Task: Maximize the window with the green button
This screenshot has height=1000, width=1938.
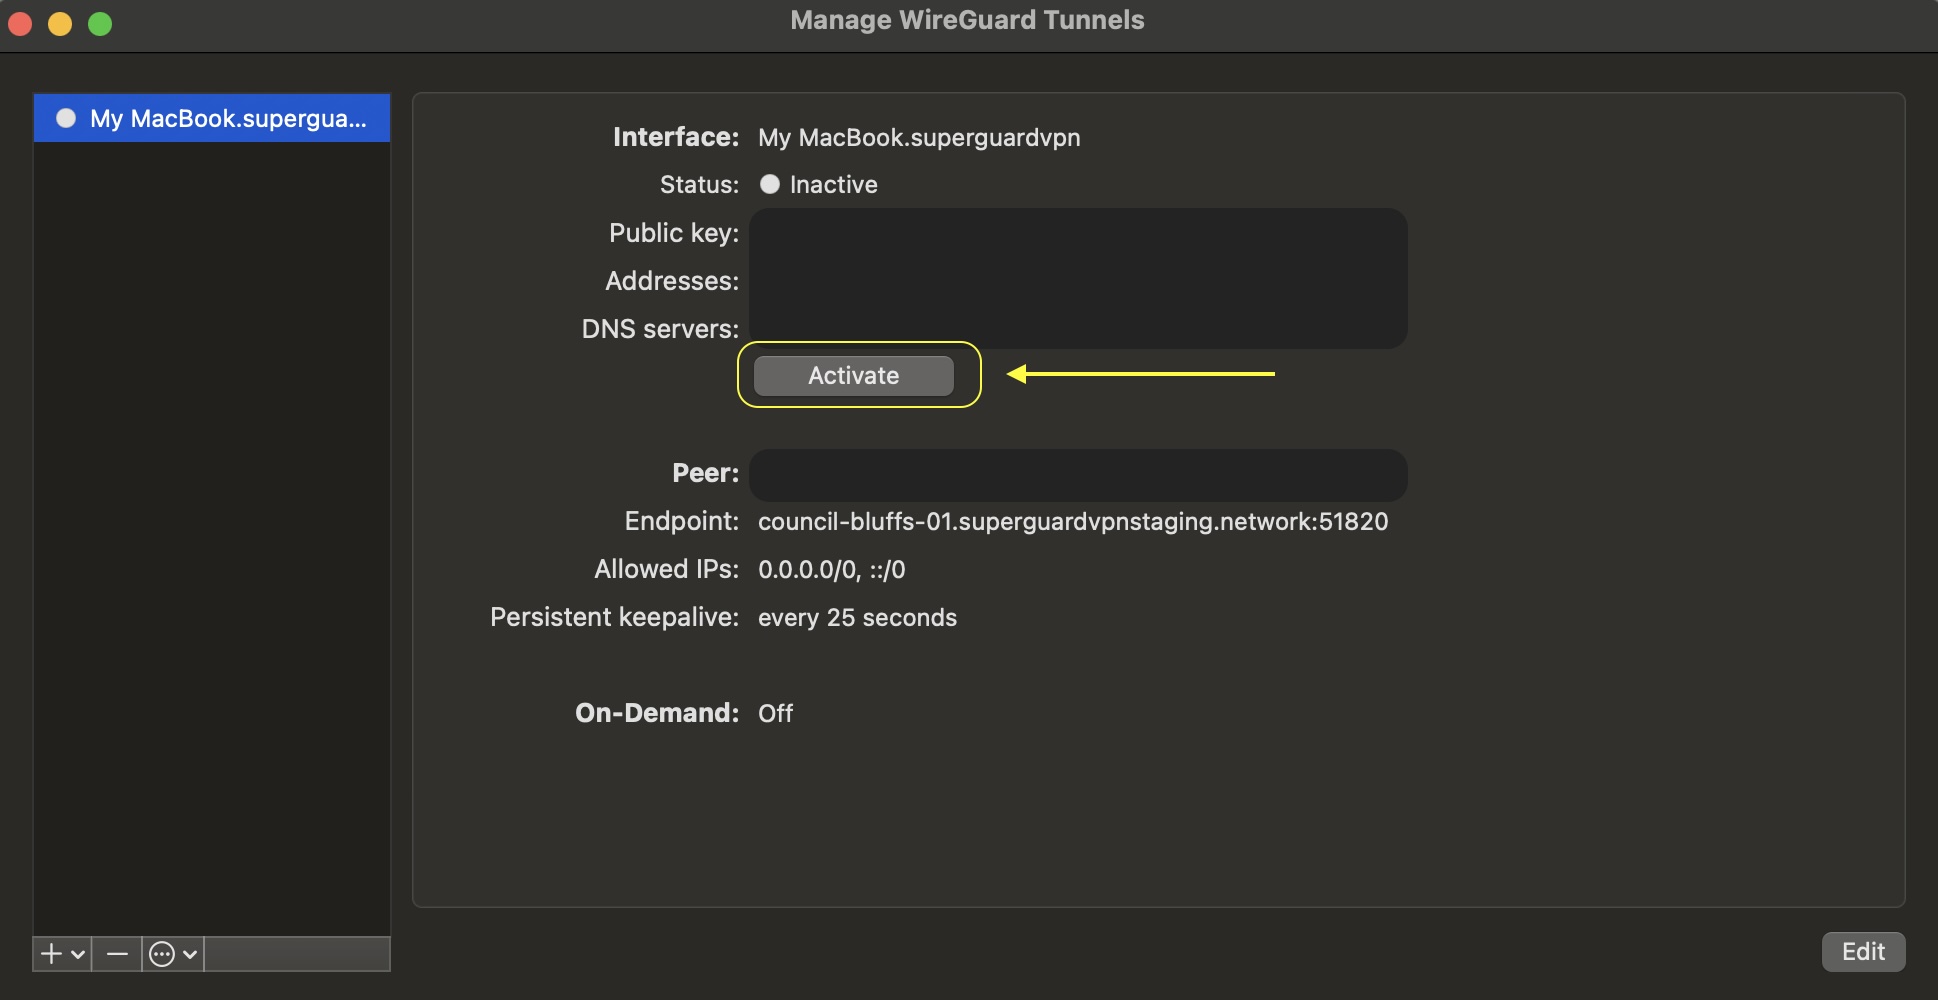Action: (100, 23)
